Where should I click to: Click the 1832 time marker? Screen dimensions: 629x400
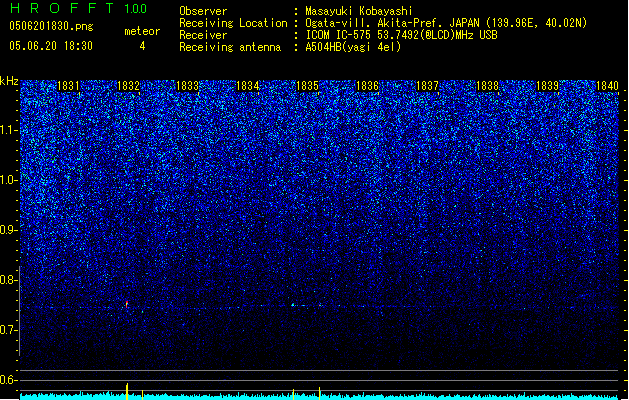[x=128, y=86]
